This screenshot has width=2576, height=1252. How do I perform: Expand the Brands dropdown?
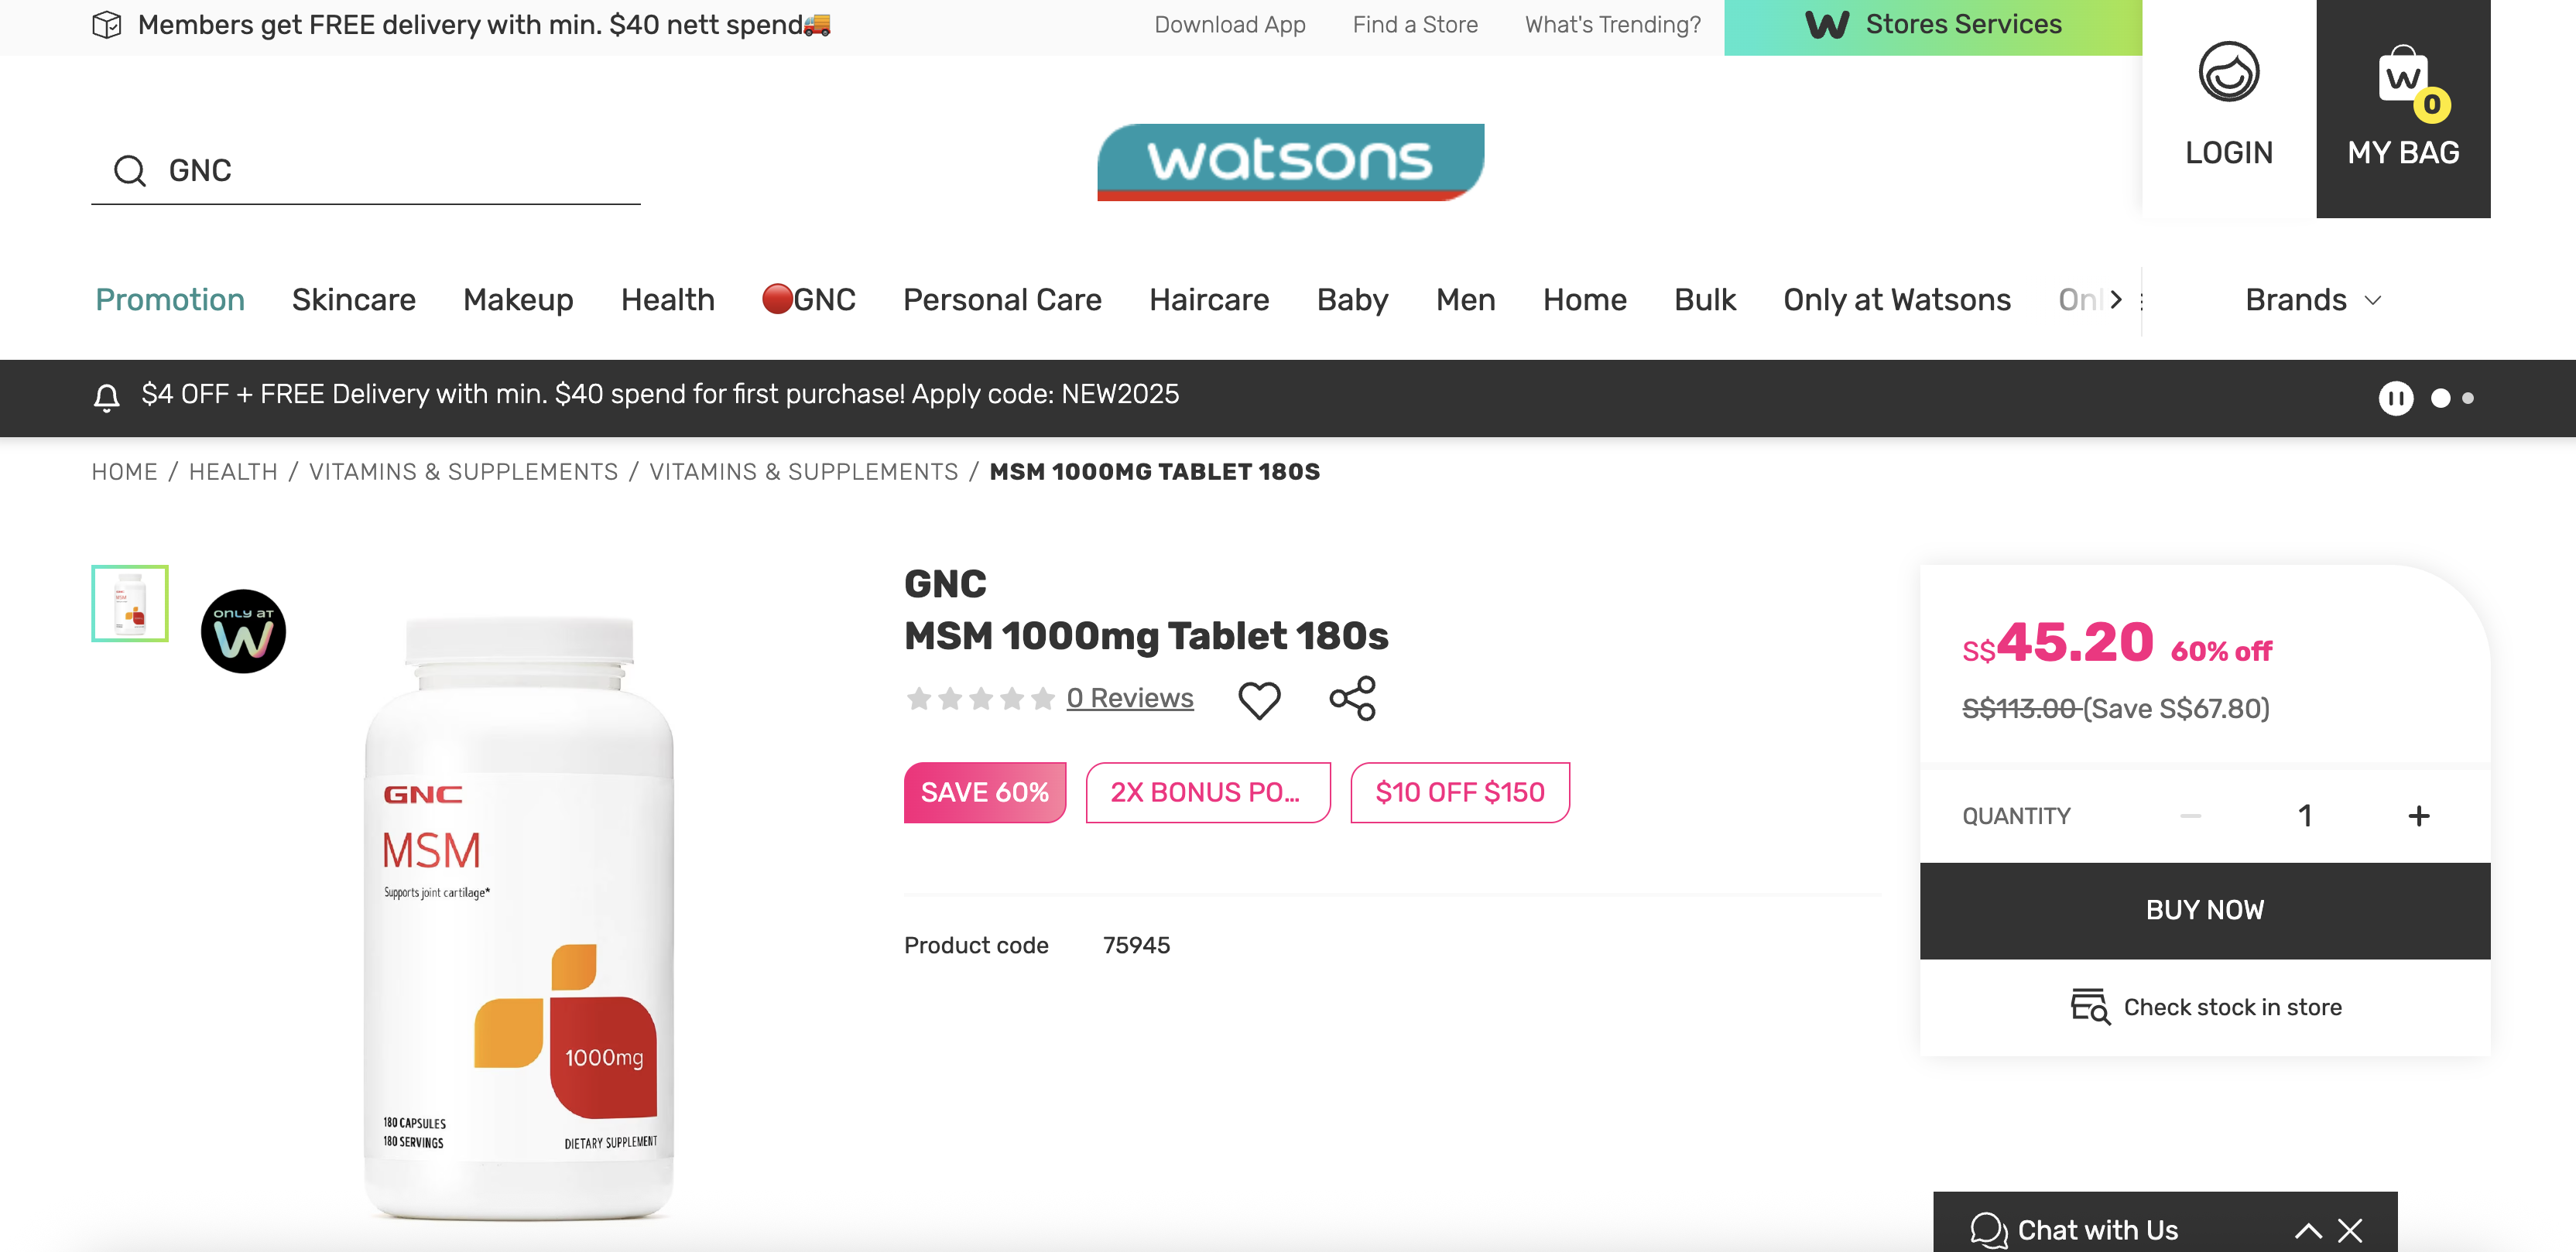point(2313,300)
